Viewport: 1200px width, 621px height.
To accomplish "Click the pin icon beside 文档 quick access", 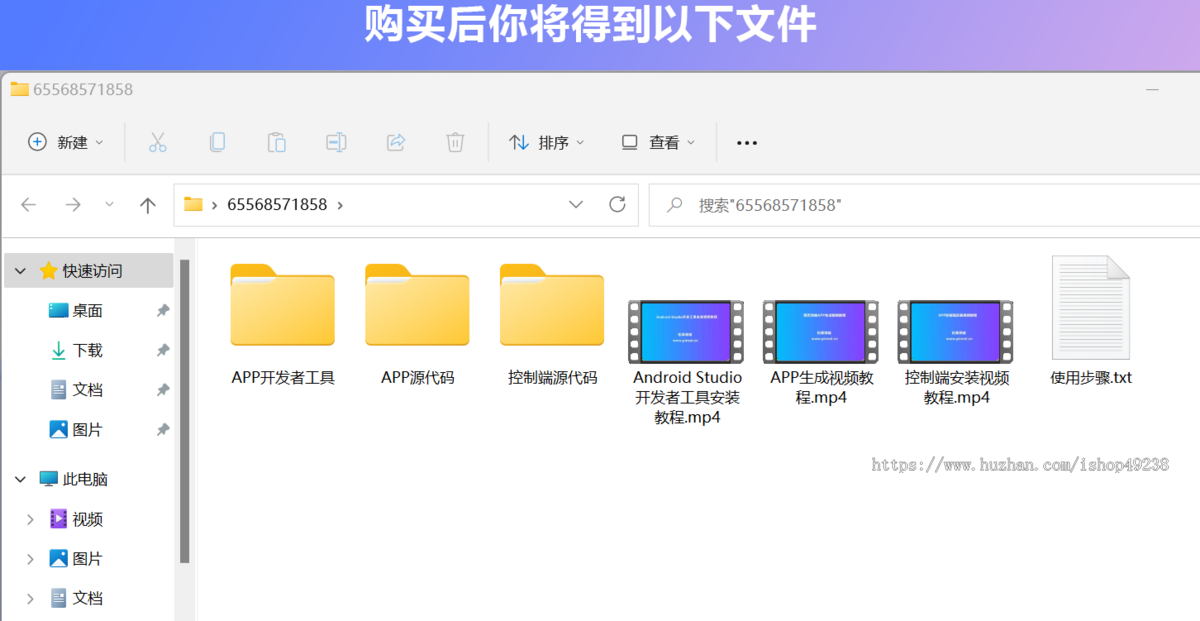I will 163,390.
